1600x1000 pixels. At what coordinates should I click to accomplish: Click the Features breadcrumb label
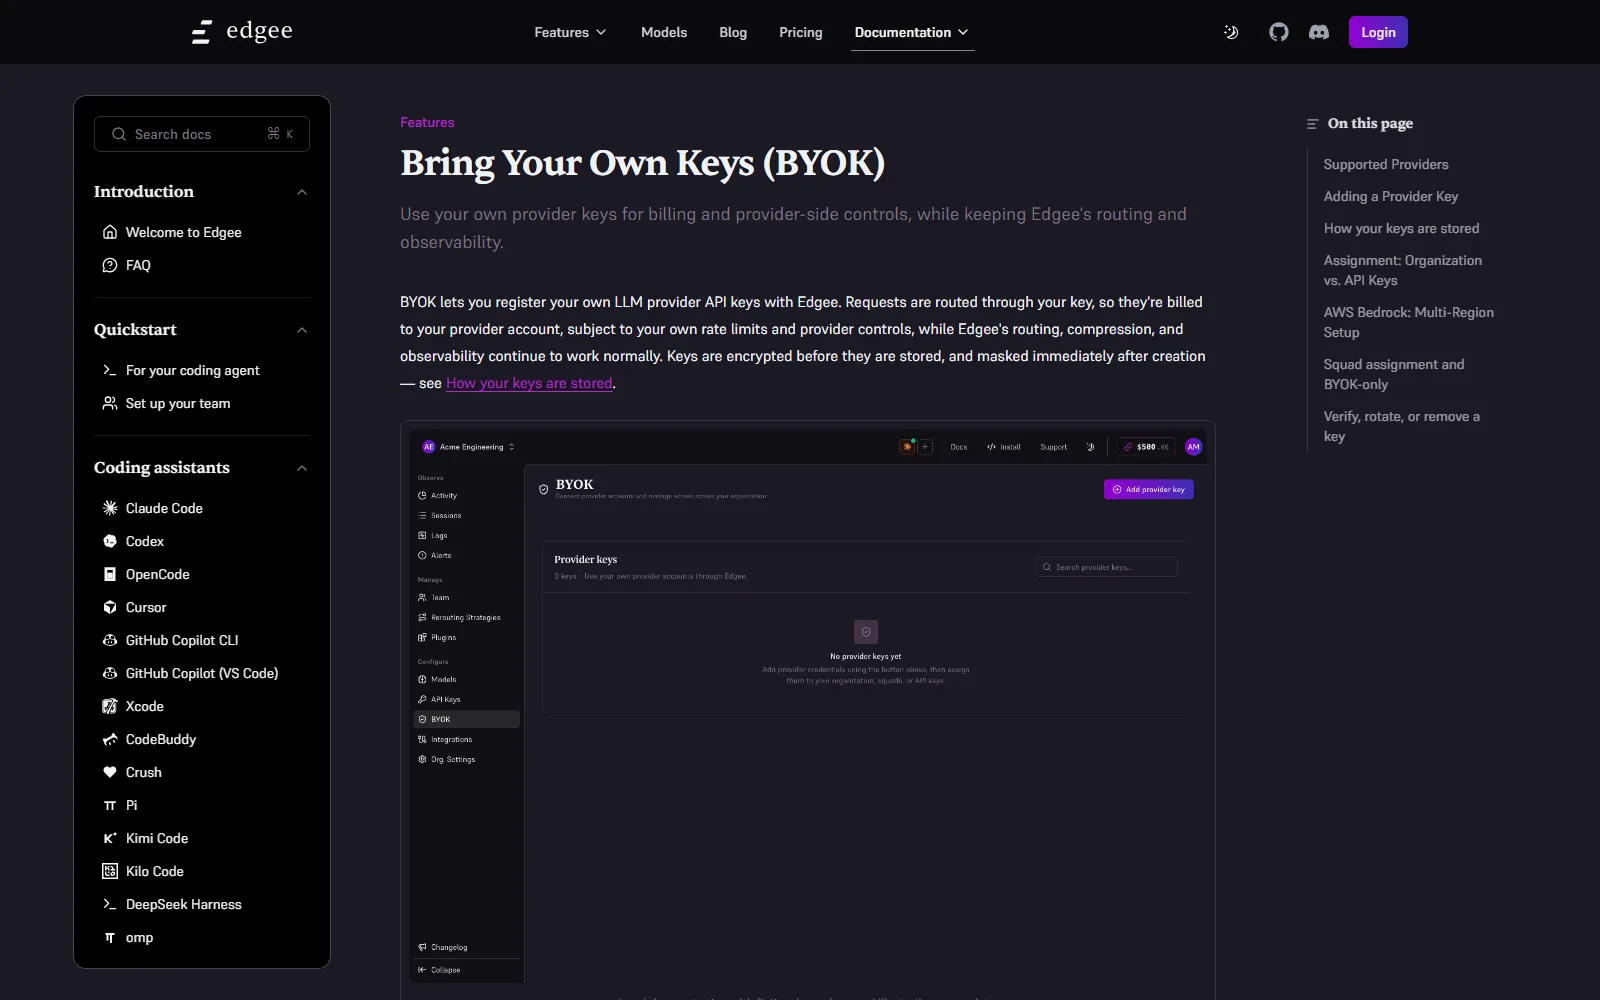[427, 122]
